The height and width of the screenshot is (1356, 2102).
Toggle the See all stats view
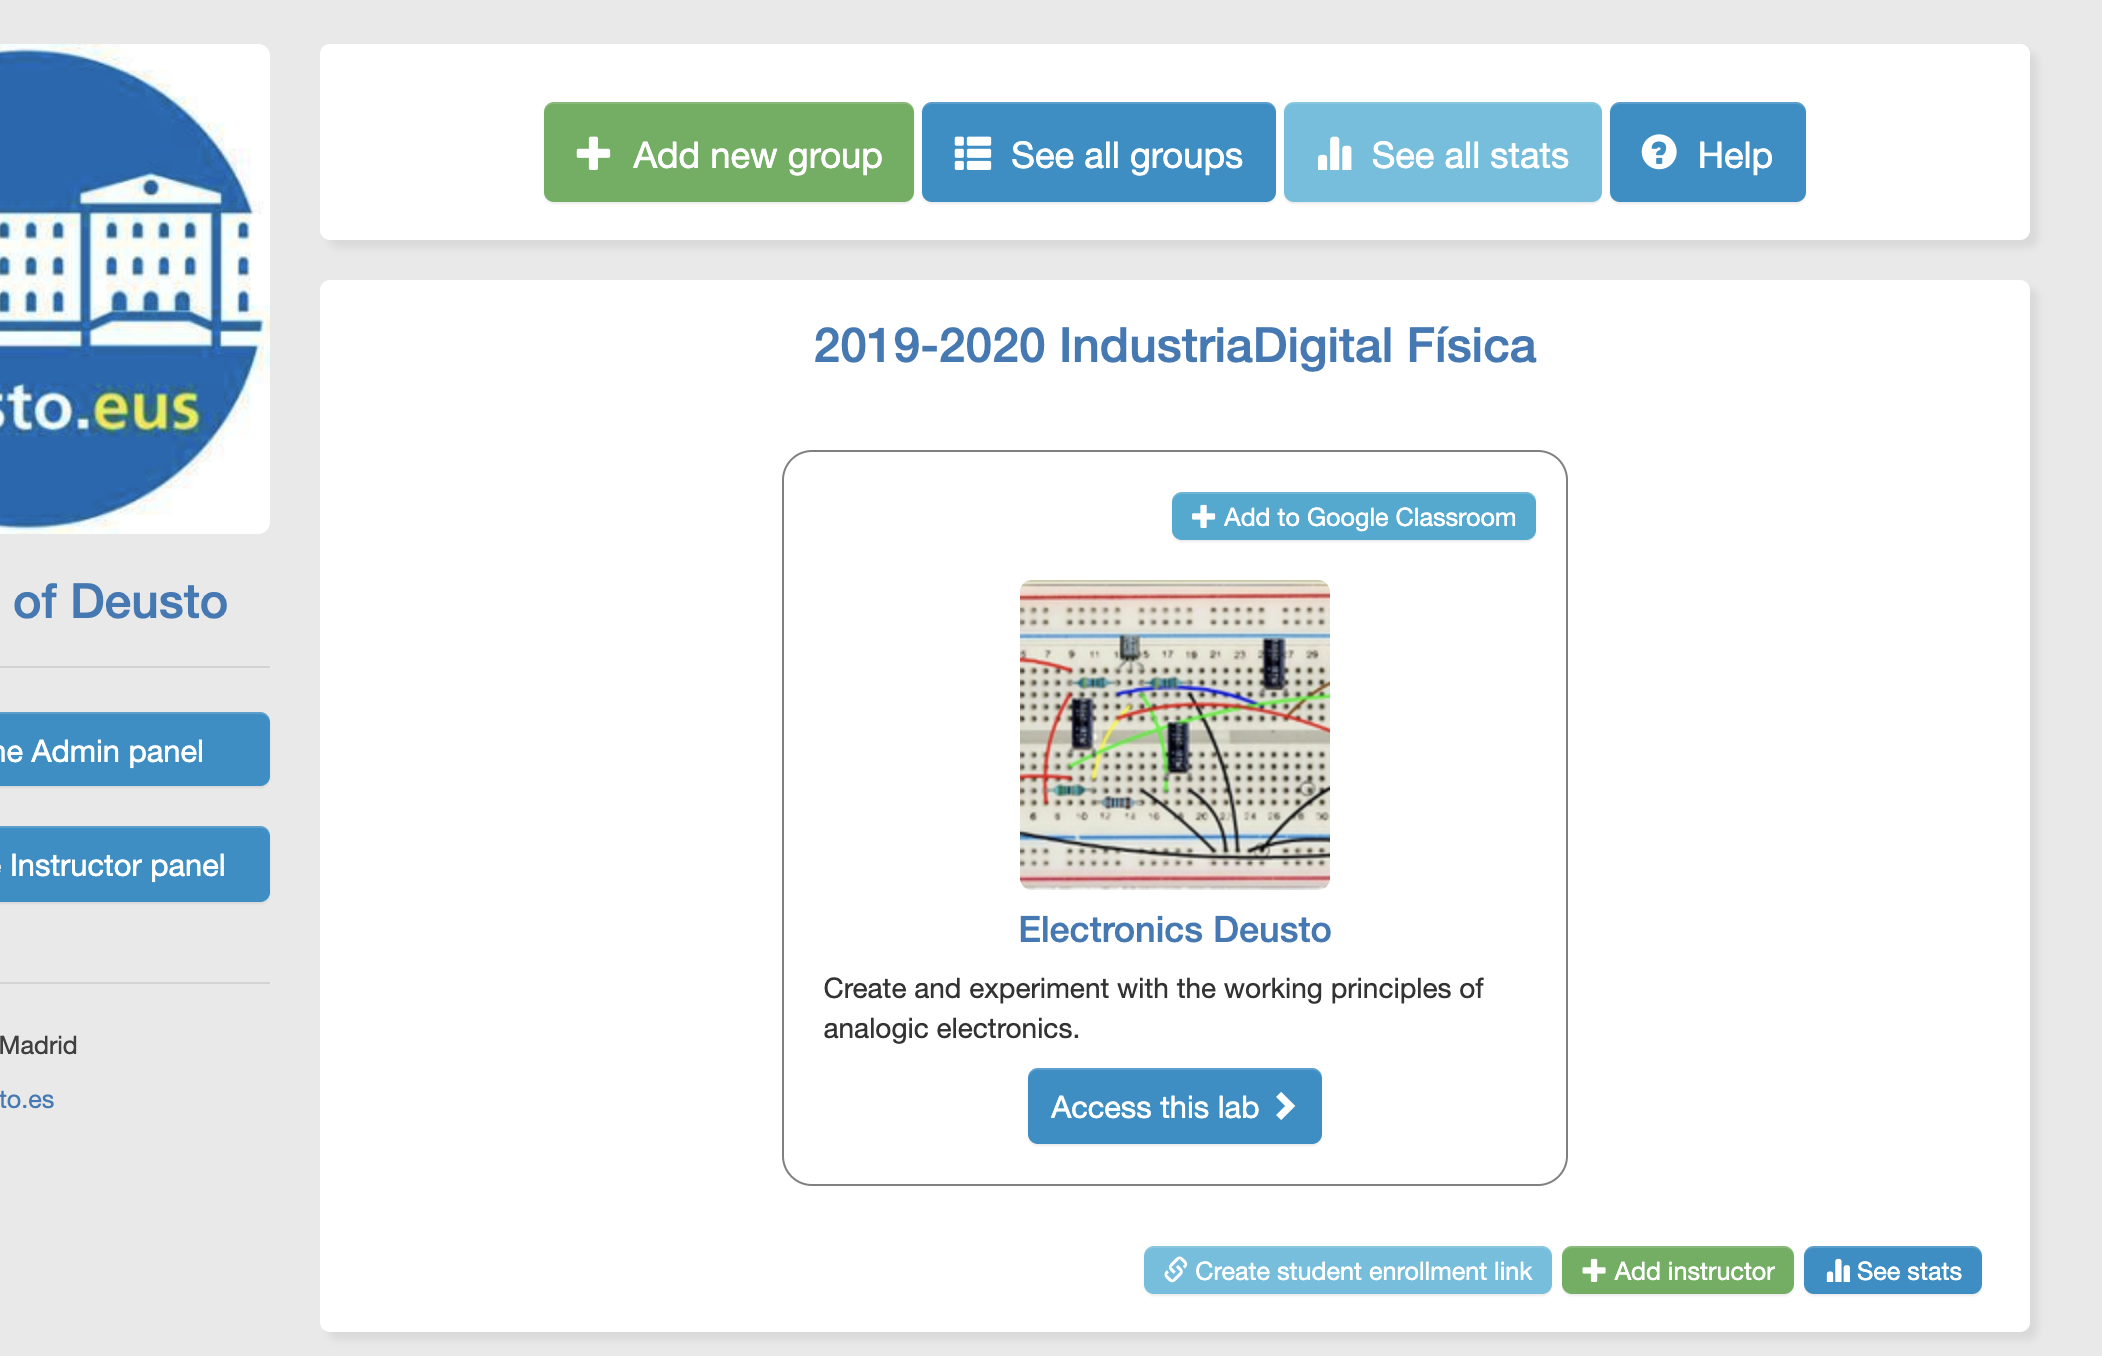click(x=1440, y=153)
